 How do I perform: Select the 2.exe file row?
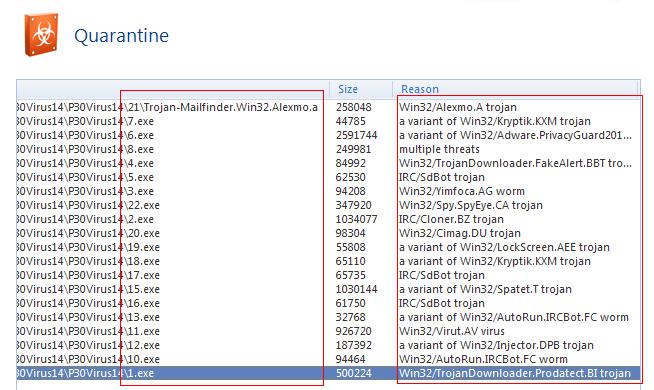pyautogui.click(x=328, y=219)
